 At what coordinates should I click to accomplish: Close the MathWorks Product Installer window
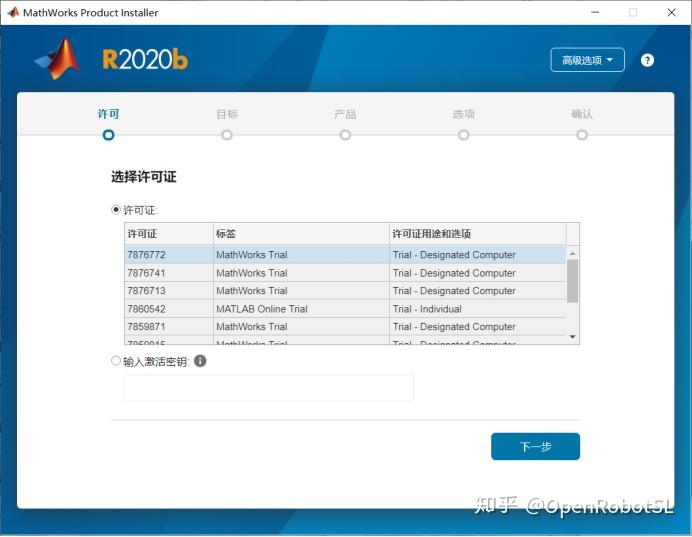coord(671,12)
